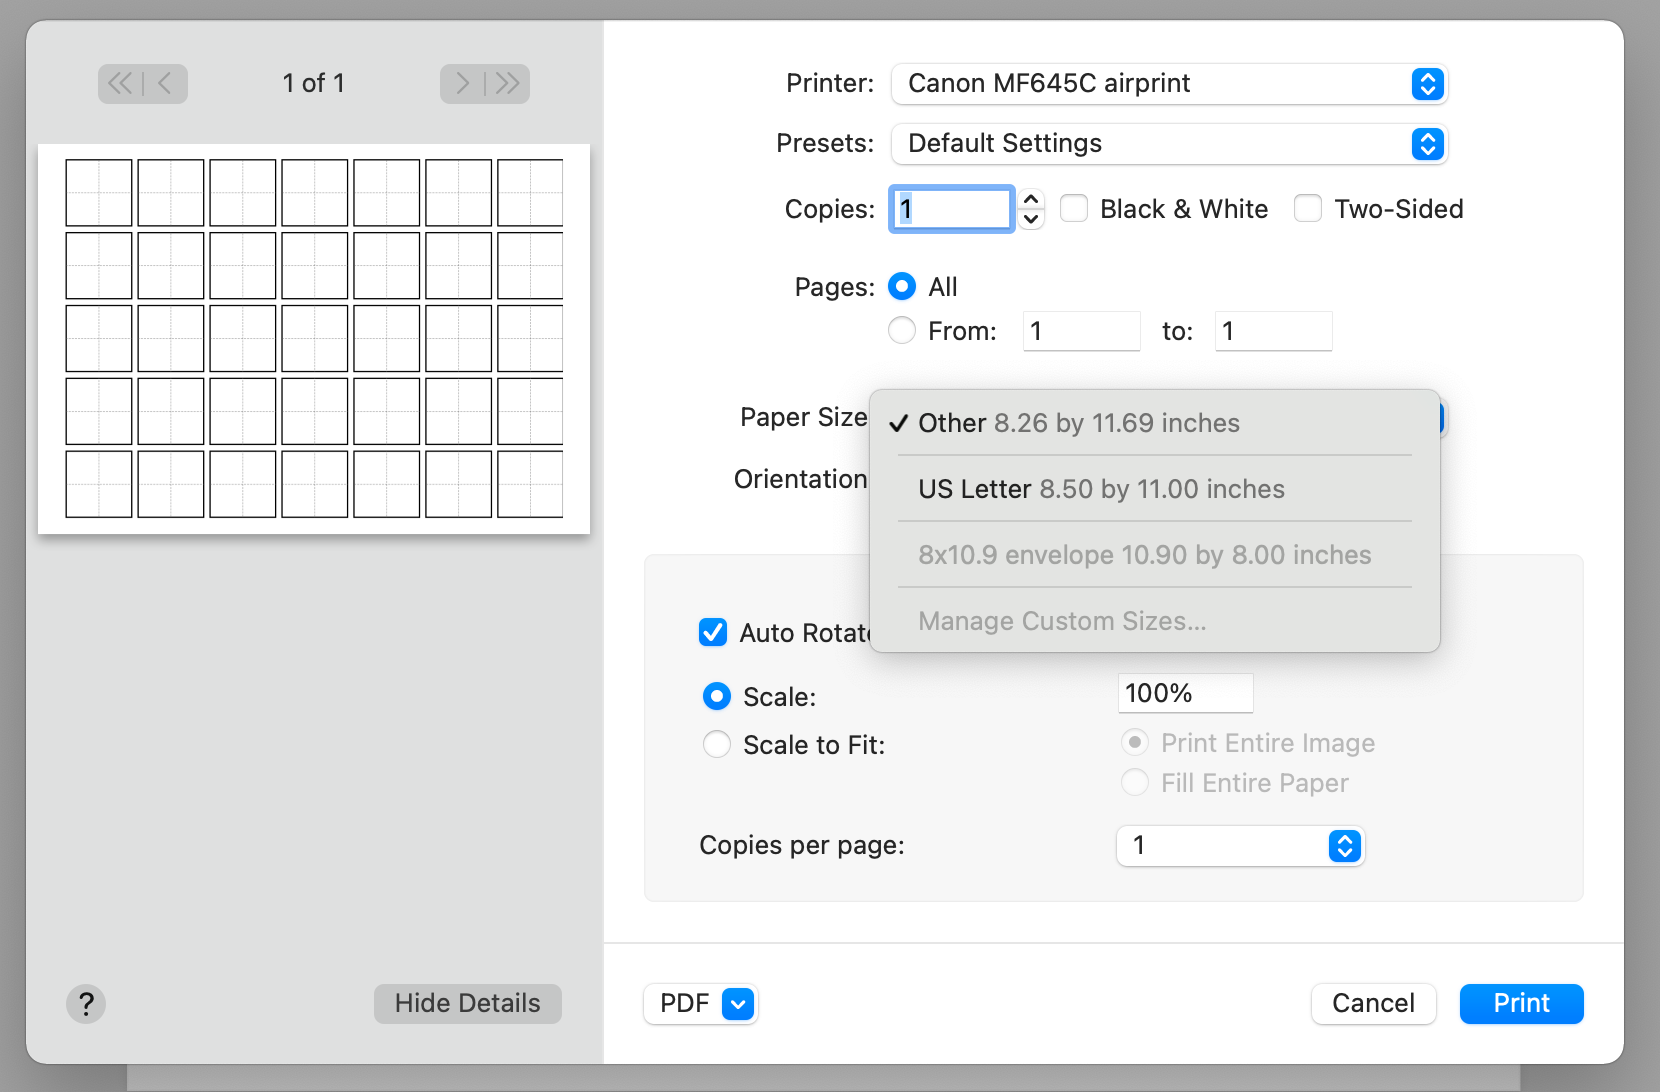Open the Copies per page dropdown
1660x1092 pixels.
click(x=1240, y=846)
